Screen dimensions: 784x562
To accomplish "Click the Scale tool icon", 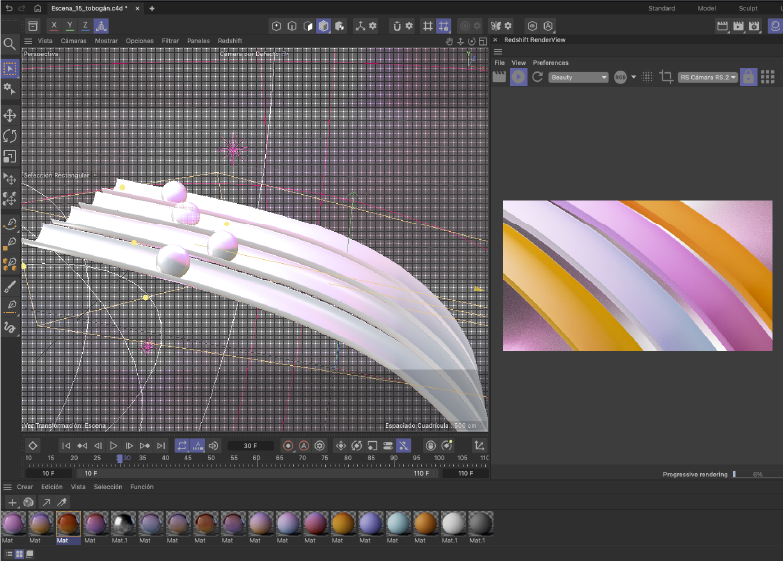I will [10, 156].
